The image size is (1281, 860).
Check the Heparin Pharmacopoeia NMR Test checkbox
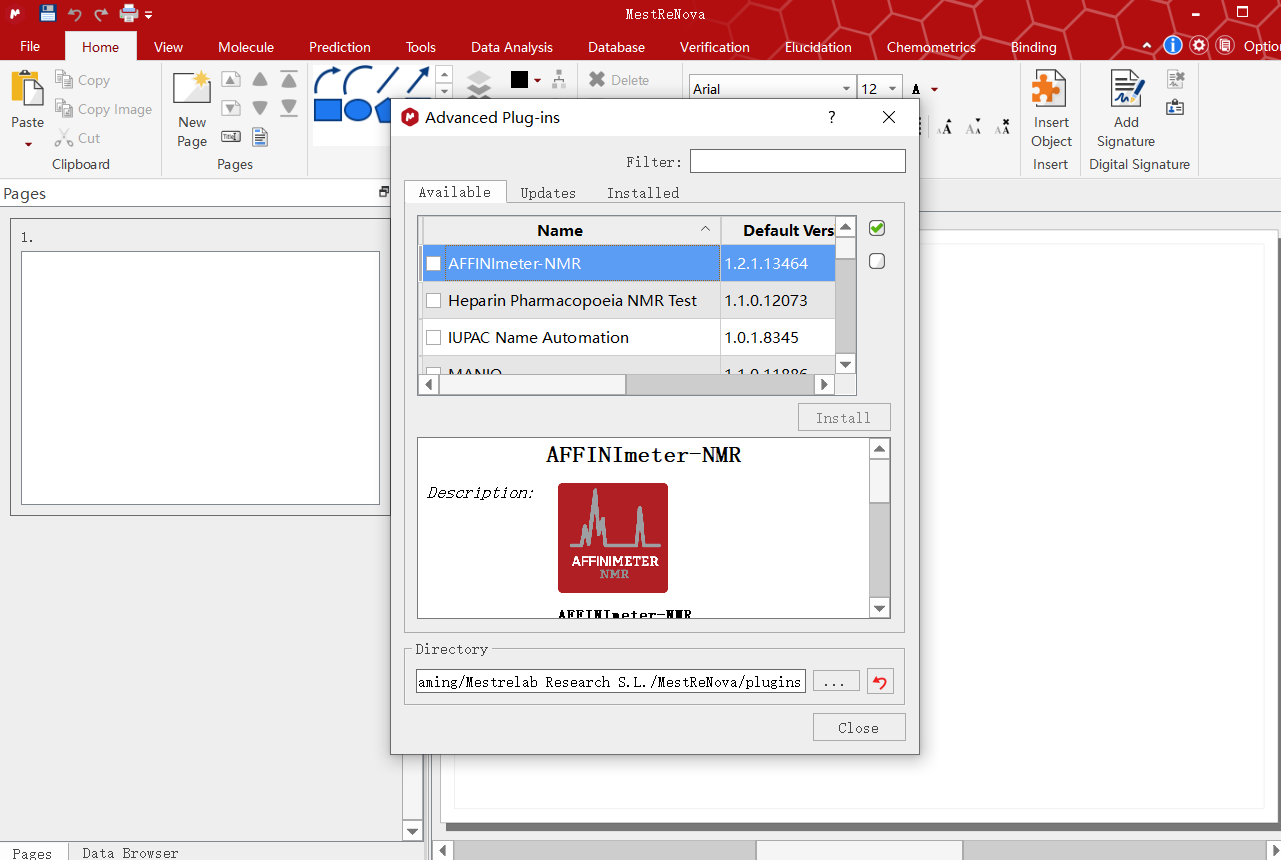(433, 301)
